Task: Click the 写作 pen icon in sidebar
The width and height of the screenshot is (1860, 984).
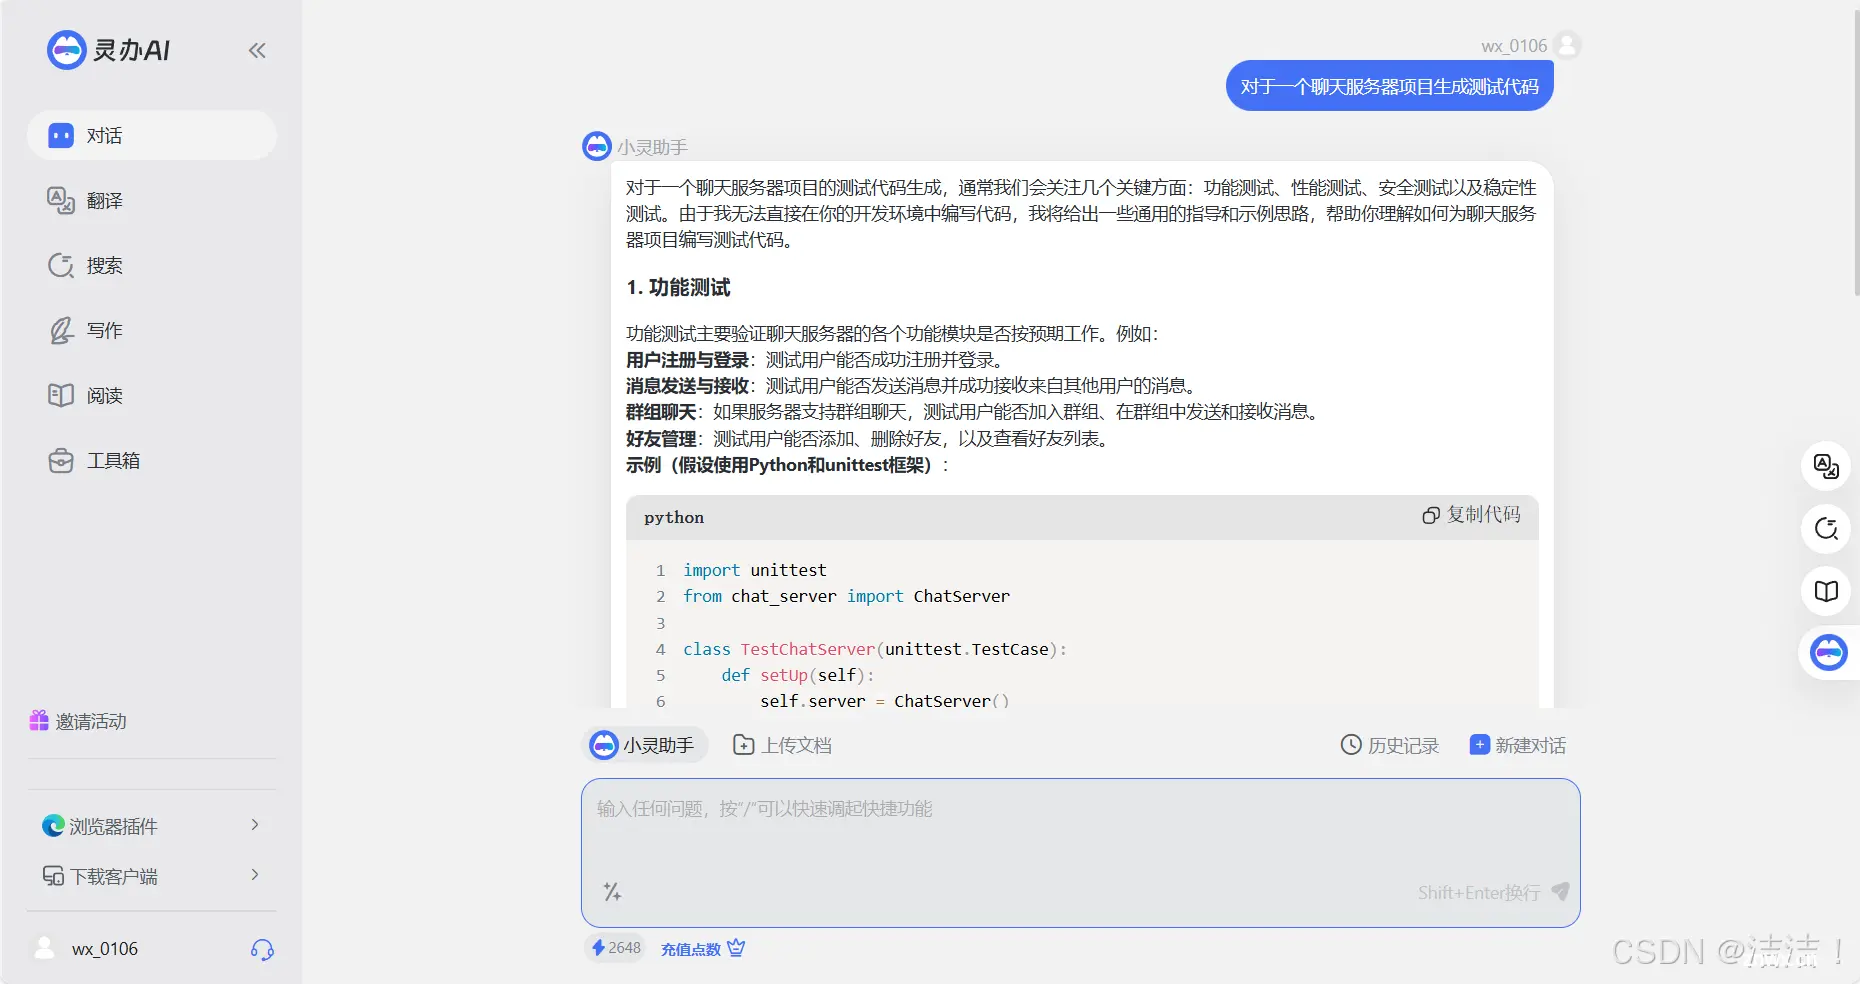Action: click(x=61, y=330)
